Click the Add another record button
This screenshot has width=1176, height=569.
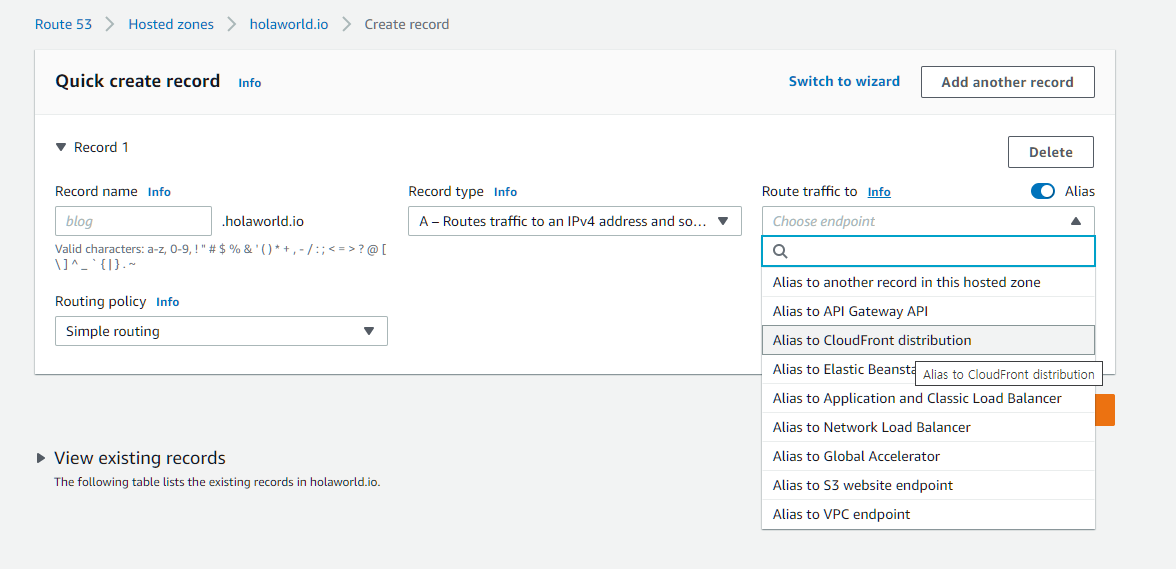[1007, 82]
